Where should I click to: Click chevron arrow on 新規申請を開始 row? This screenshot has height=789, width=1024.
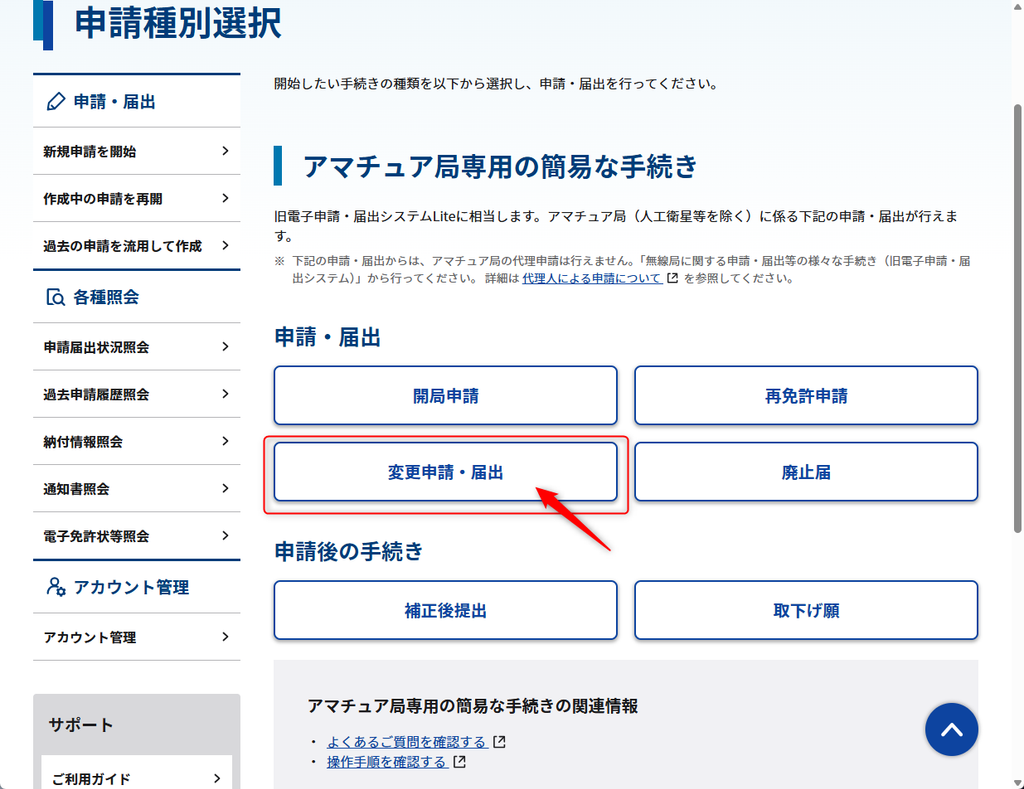click(x=225, y=151)
